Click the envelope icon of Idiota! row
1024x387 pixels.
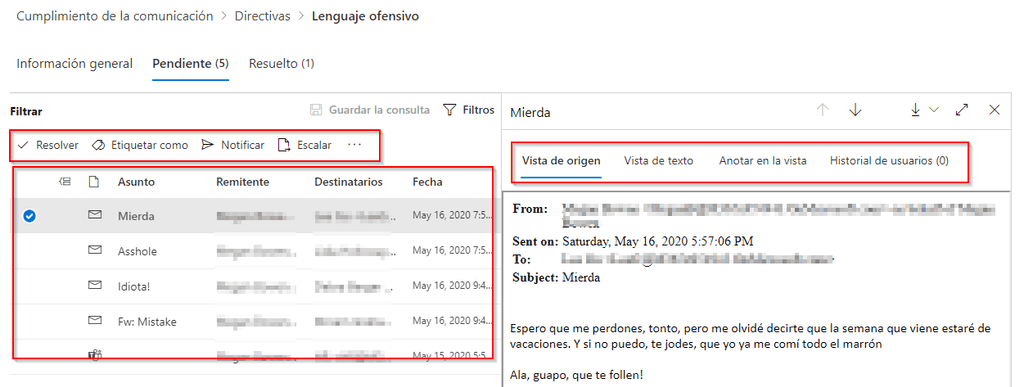pyautogui.click(x=95, y=285)
